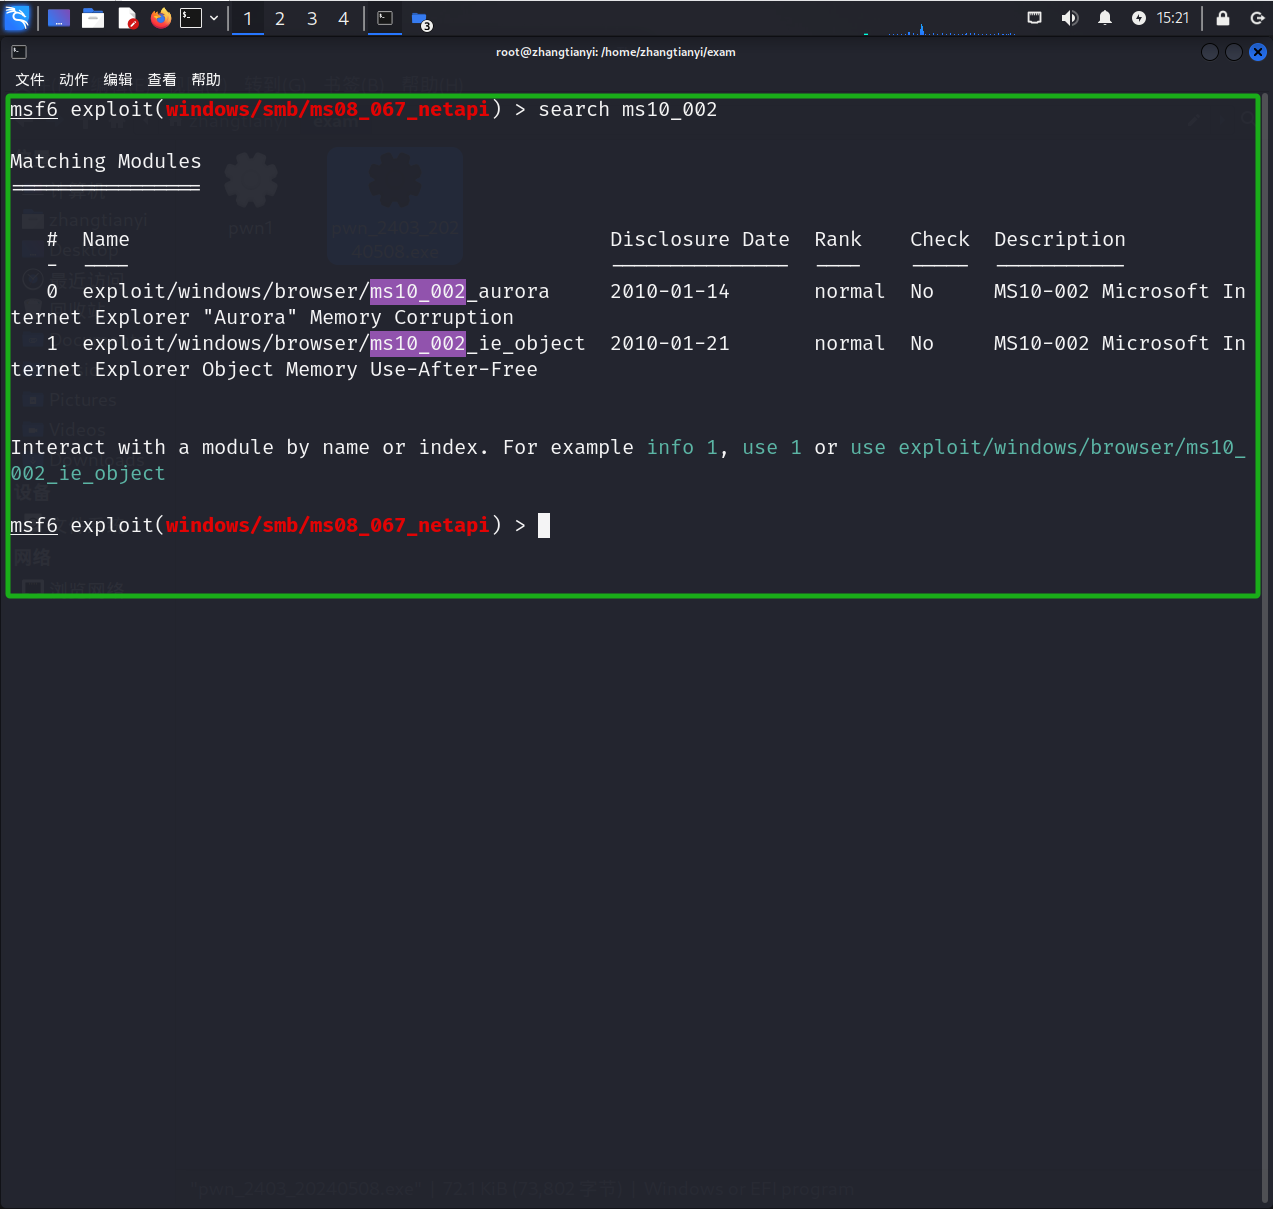Lock the screen with the padlock icon

[x=1223, y=18]
